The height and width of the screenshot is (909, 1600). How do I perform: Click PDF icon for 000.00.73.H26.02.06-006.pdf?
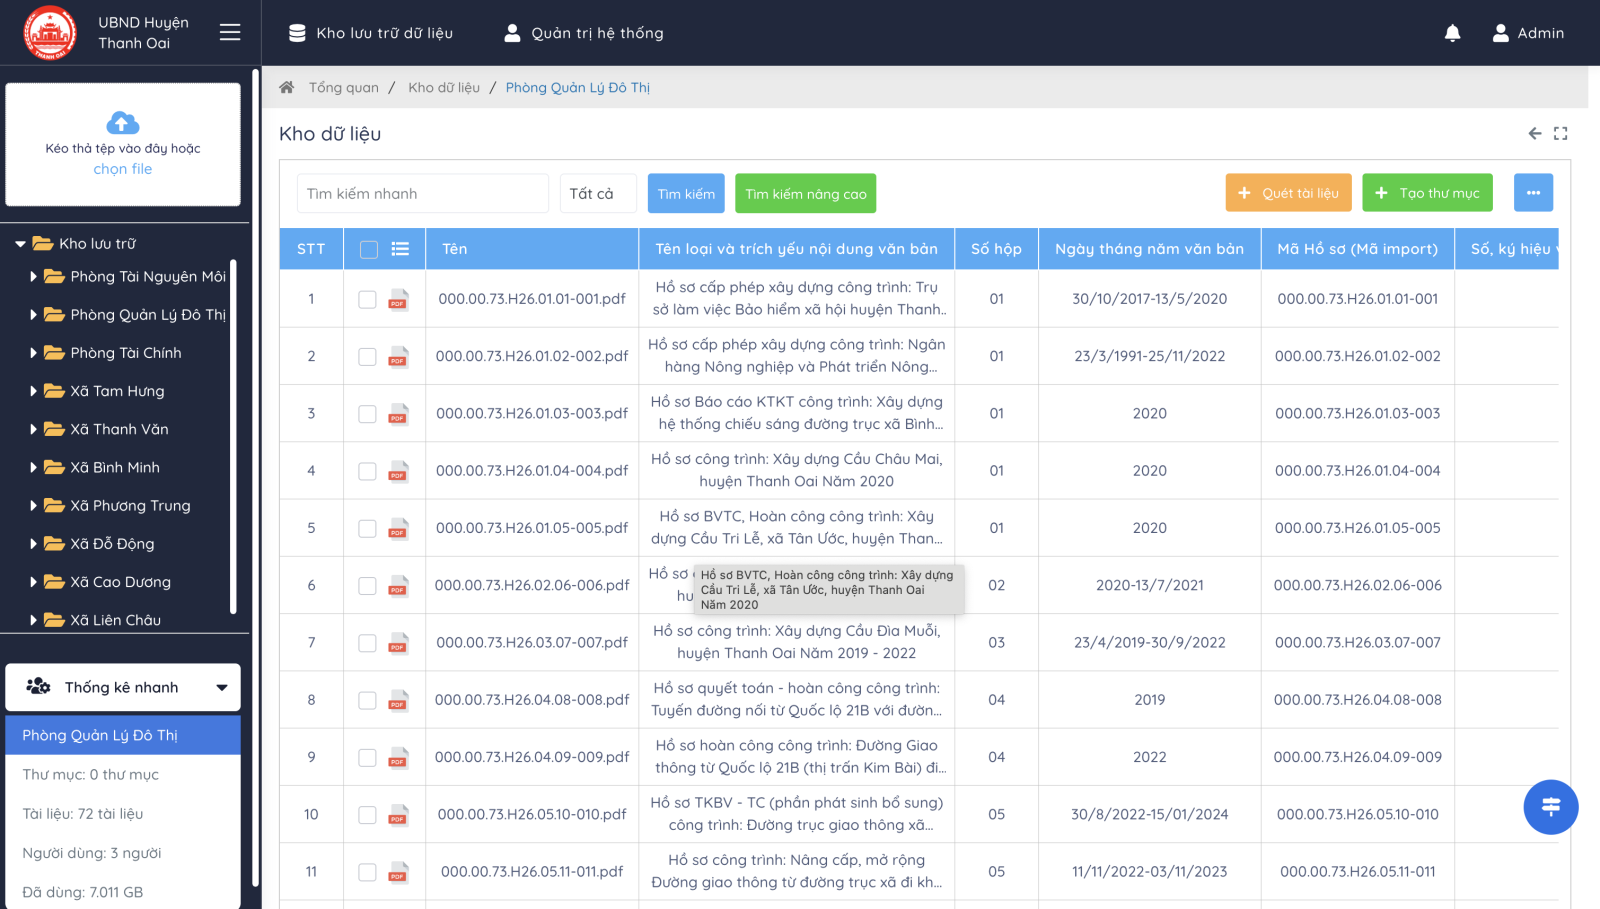tap(398, 585)
